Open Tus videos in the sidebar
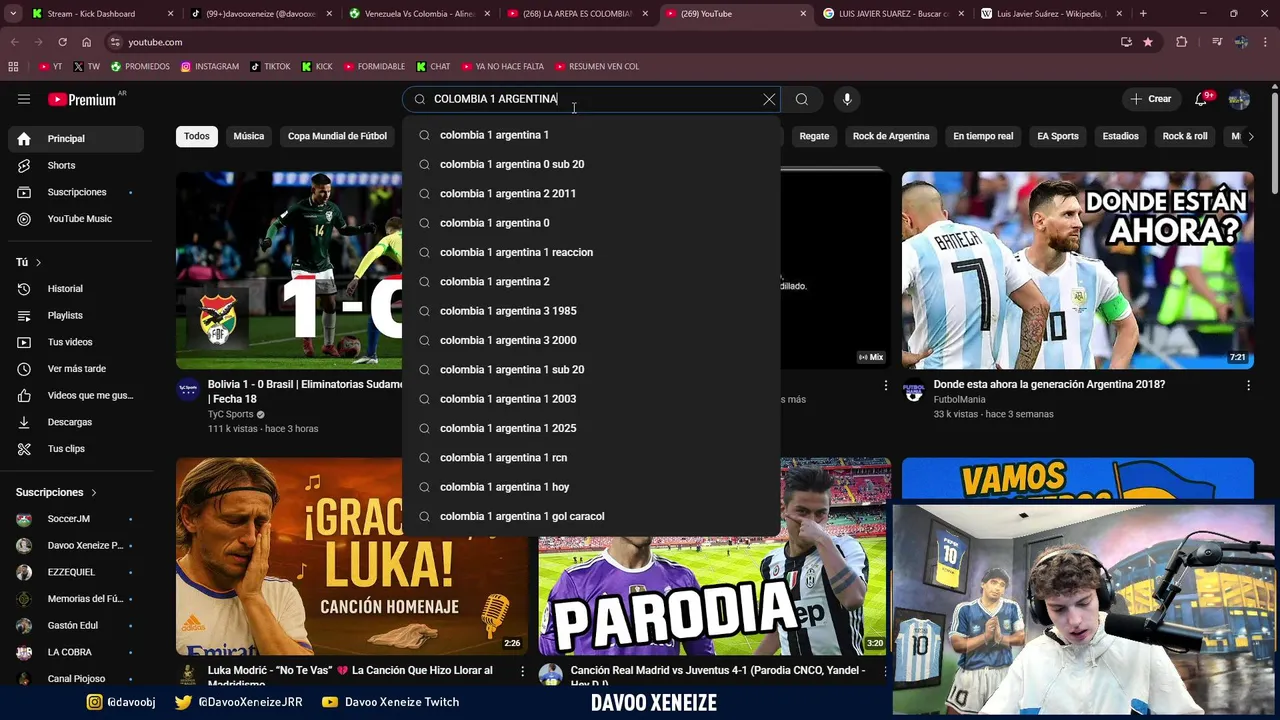The image size is (1280, 720). 76,342
